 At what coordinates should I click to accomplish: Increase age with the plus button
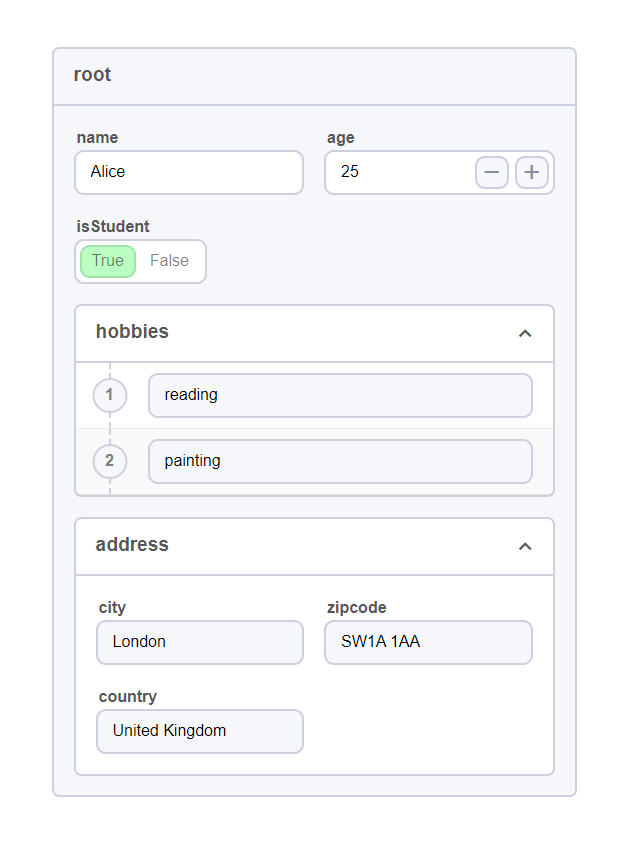click(532, 173)
